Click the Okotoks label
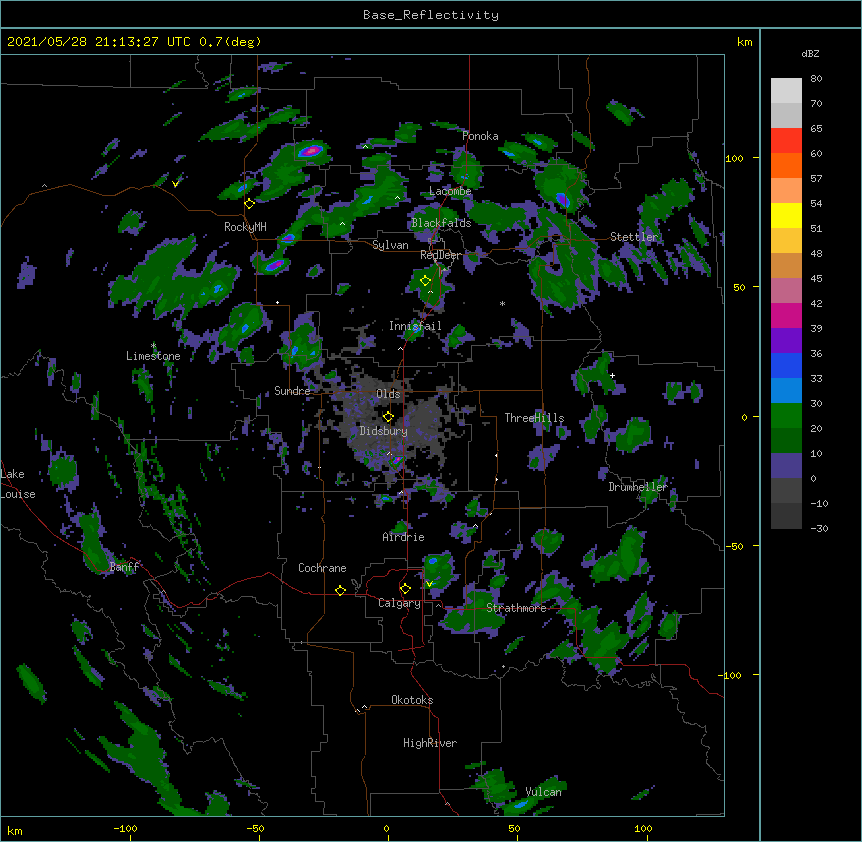The width and height of the screenshot is (862, 842). pos(412,700)
